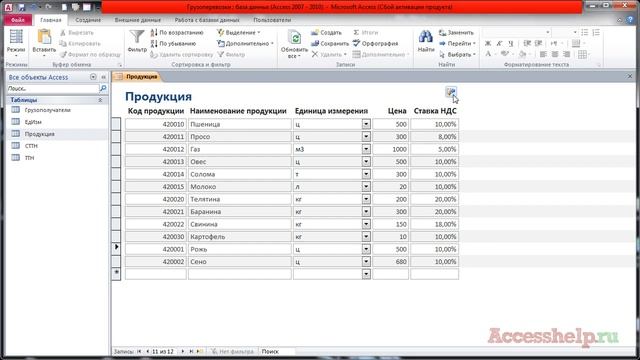Select record selector for Рожь row
640x360 pixels.
tap(116, 249)
